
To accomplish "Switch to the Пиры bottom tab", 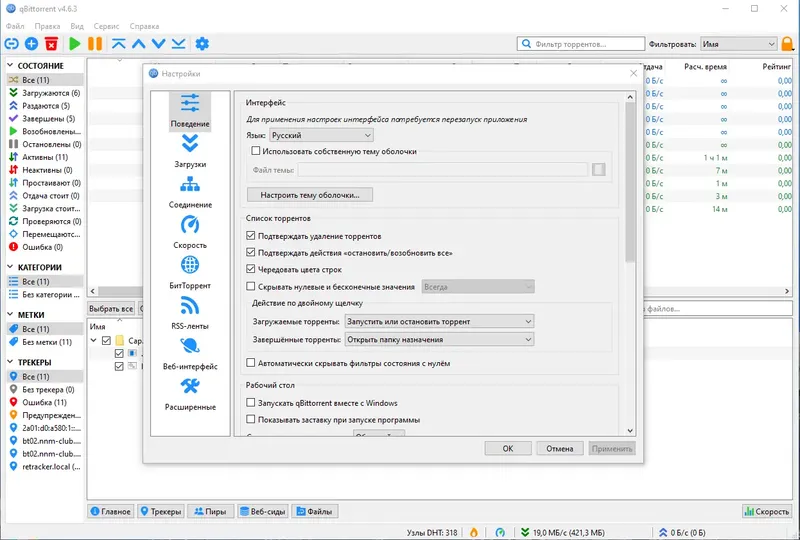I will click(210, 511).
